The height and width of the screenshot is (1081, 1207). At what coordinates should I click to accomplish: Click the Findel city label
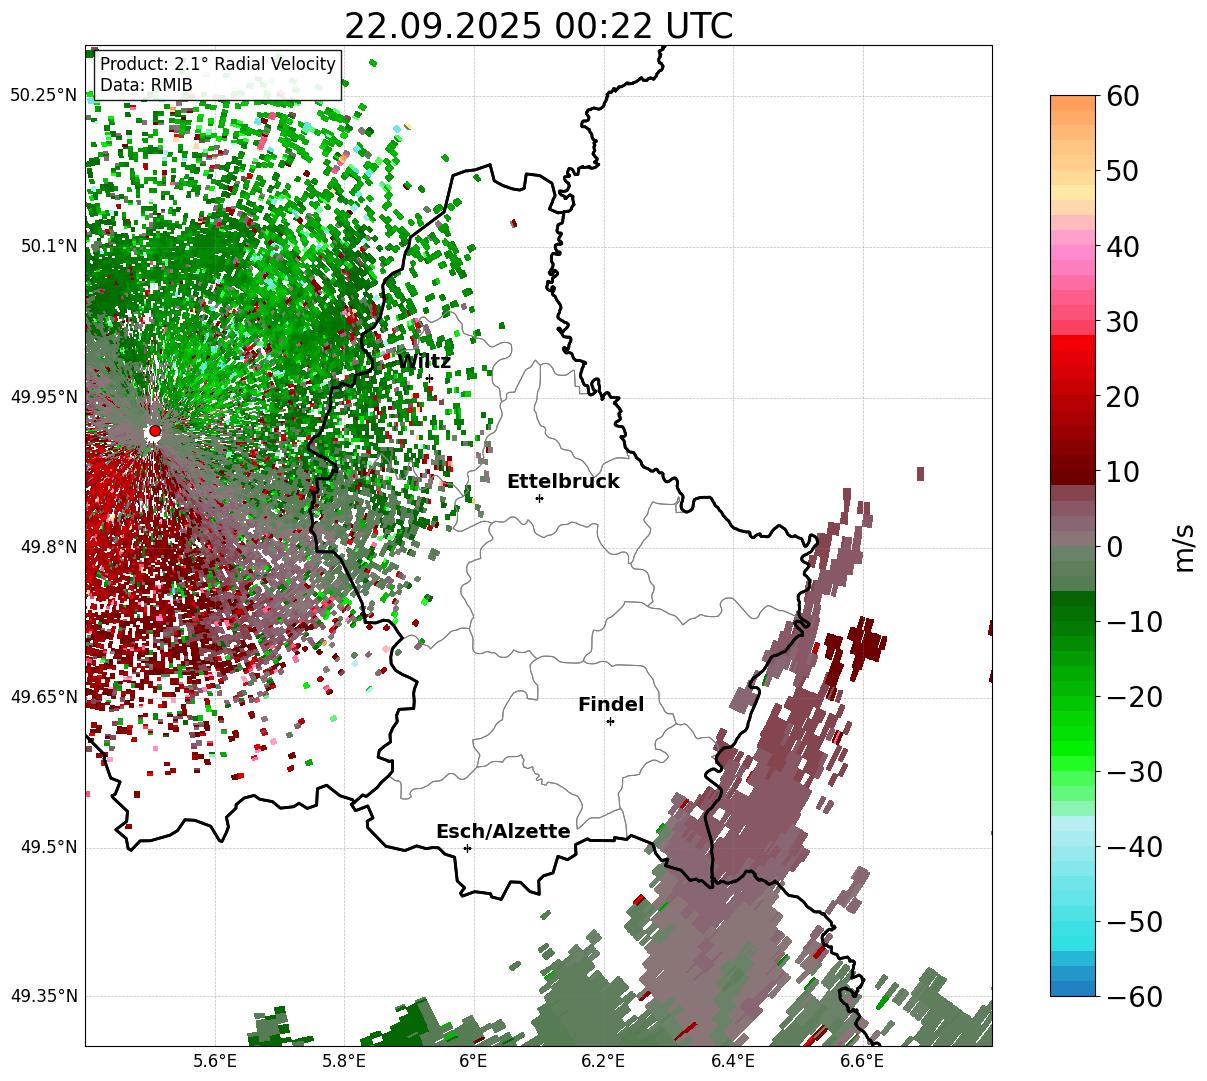[x=611, y=704]
